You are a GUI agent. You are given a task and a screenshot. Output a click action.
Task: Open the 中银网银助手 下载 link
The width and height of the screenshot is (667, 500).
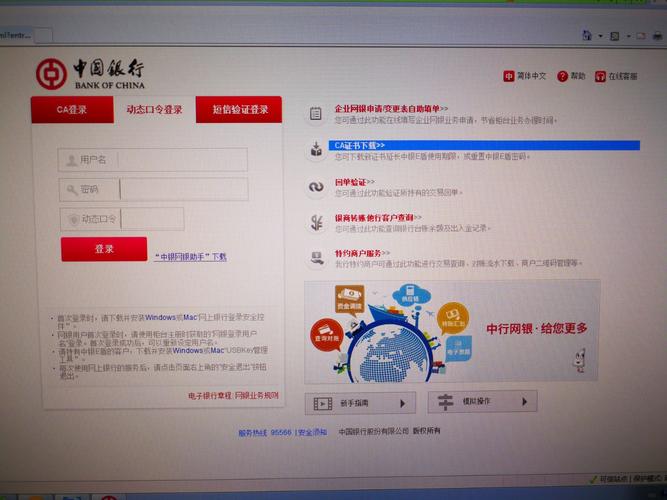click(191, 257)
